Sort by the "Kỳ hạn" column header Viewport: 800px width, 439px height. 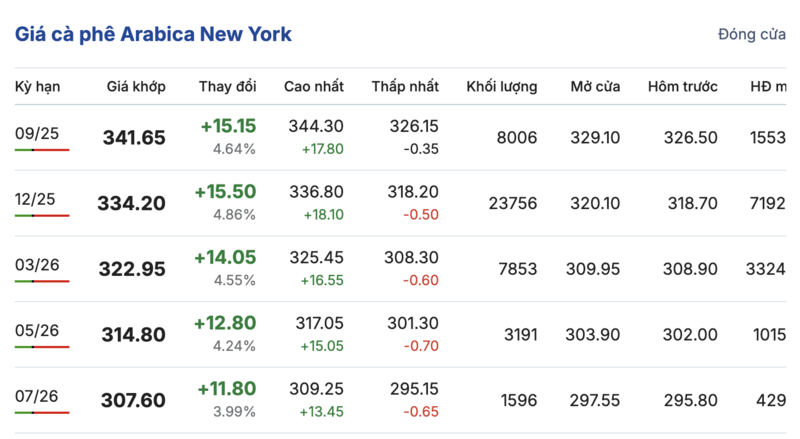pyautogui.click(x=38, y=87)
